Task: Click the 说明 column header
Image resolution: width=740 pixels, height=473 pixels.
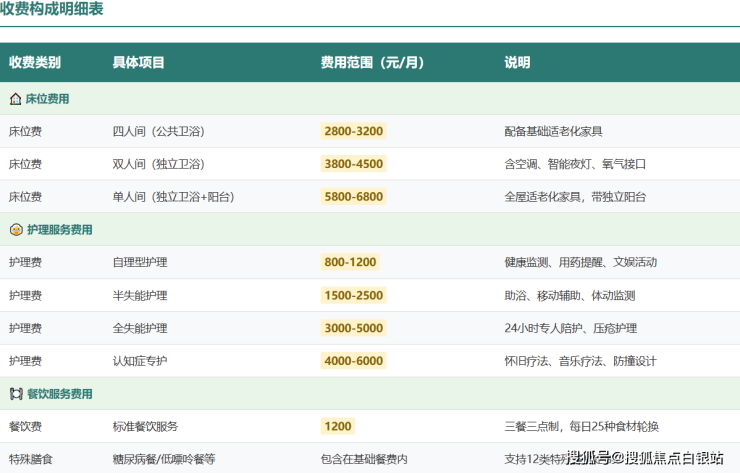Action: (517, 62)
